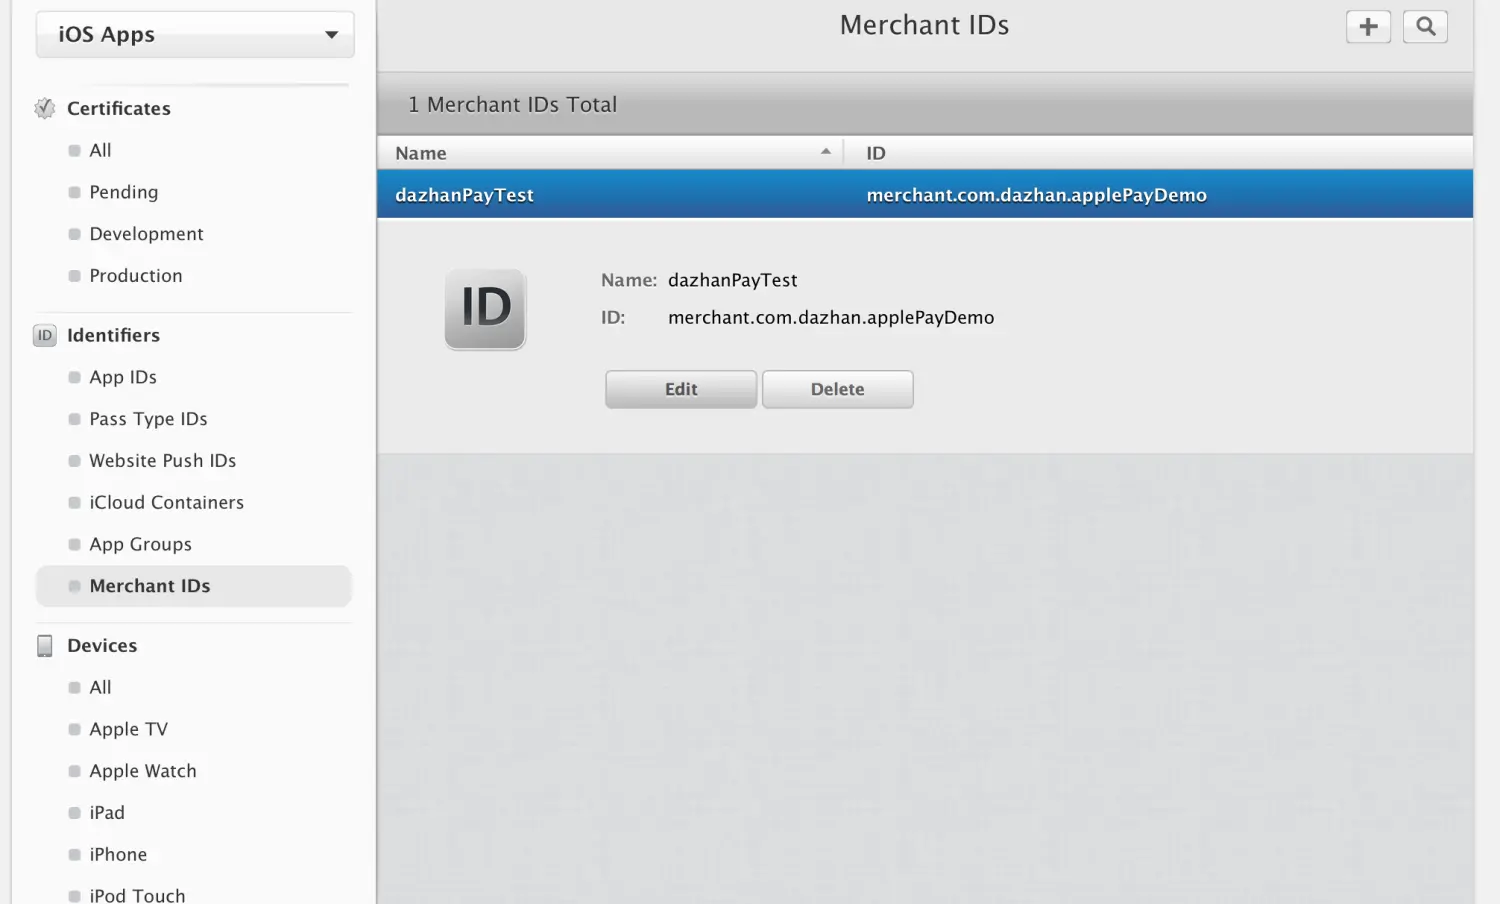The image size is (1500, 904).
Task: Open iPod Touch devices
Action: (137, 895)
